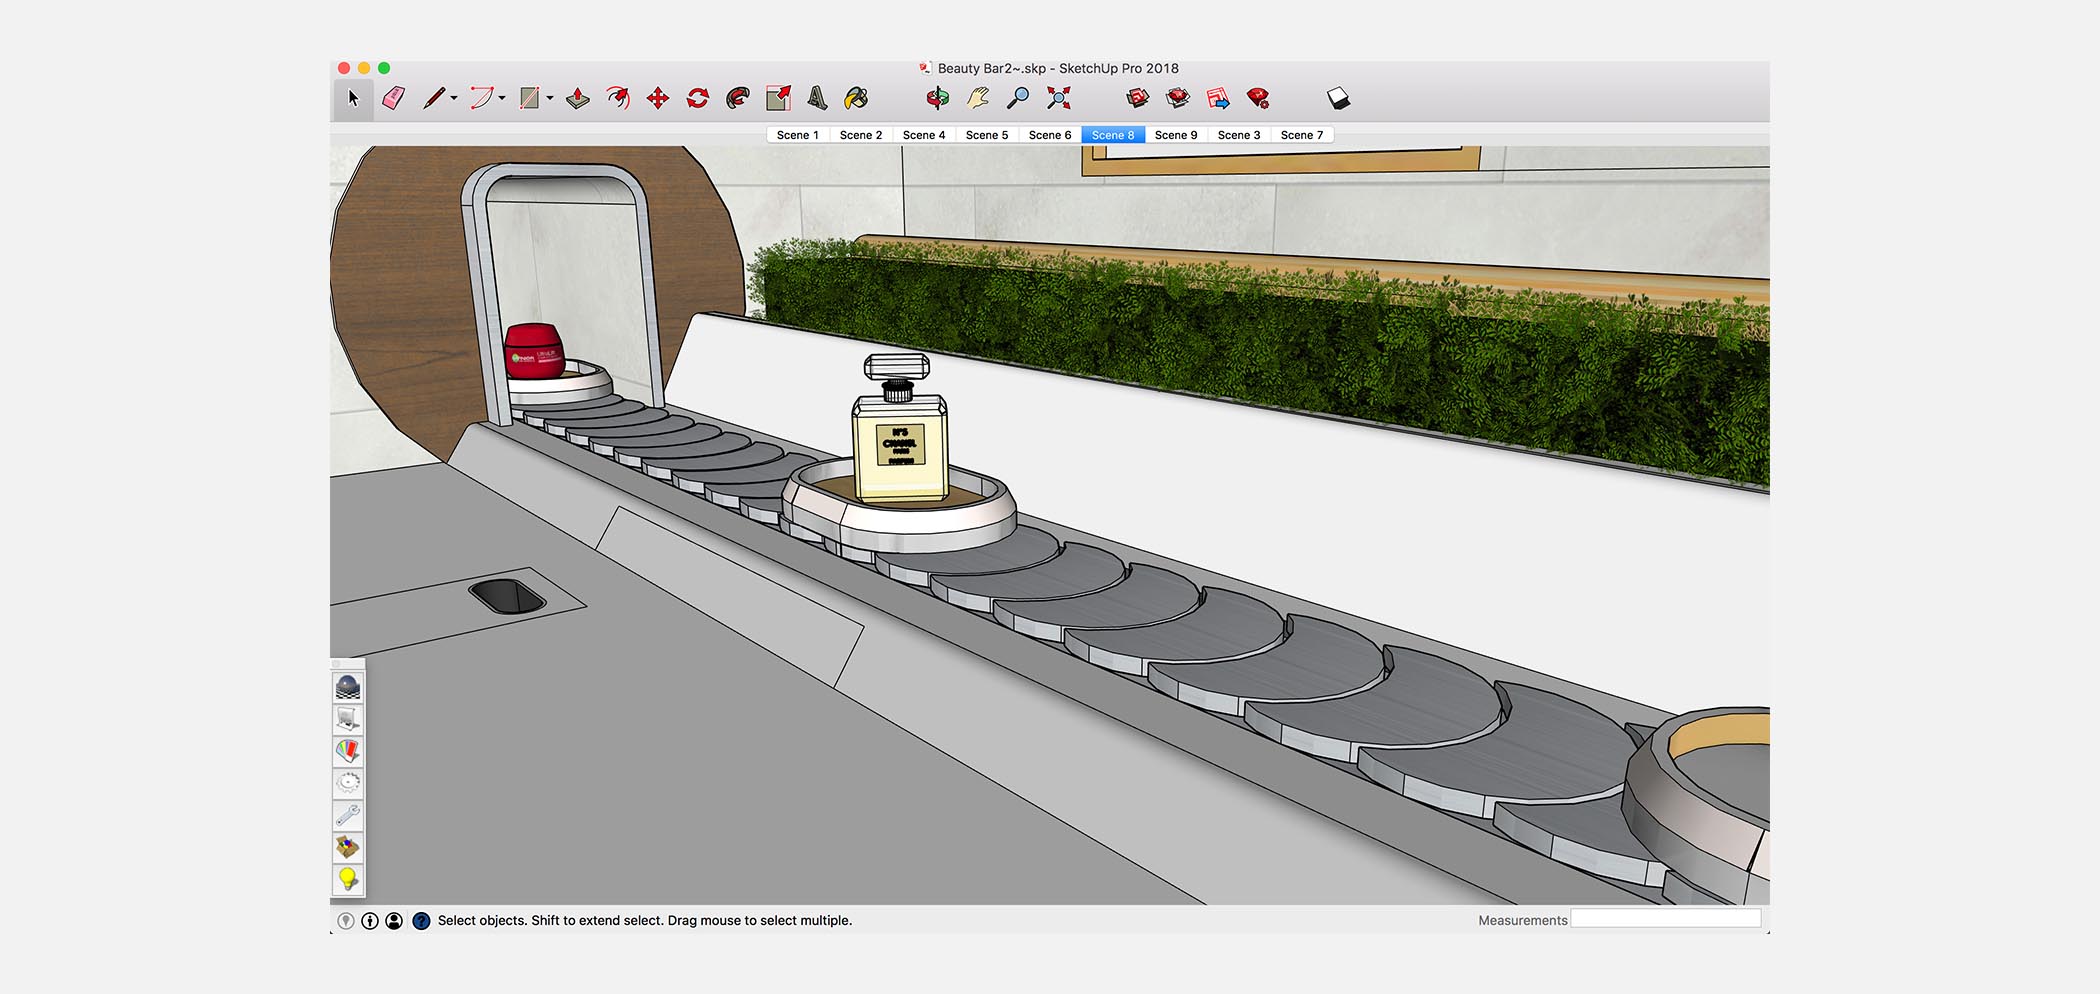
Task: Select the arrow Select tool
Action: (x=352, y=98)
